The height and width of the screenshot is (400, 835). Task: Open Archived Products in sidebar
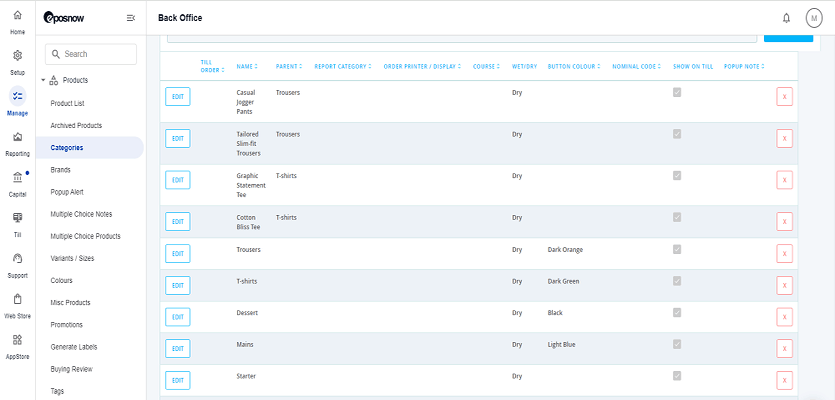click(x=76, y=126)
